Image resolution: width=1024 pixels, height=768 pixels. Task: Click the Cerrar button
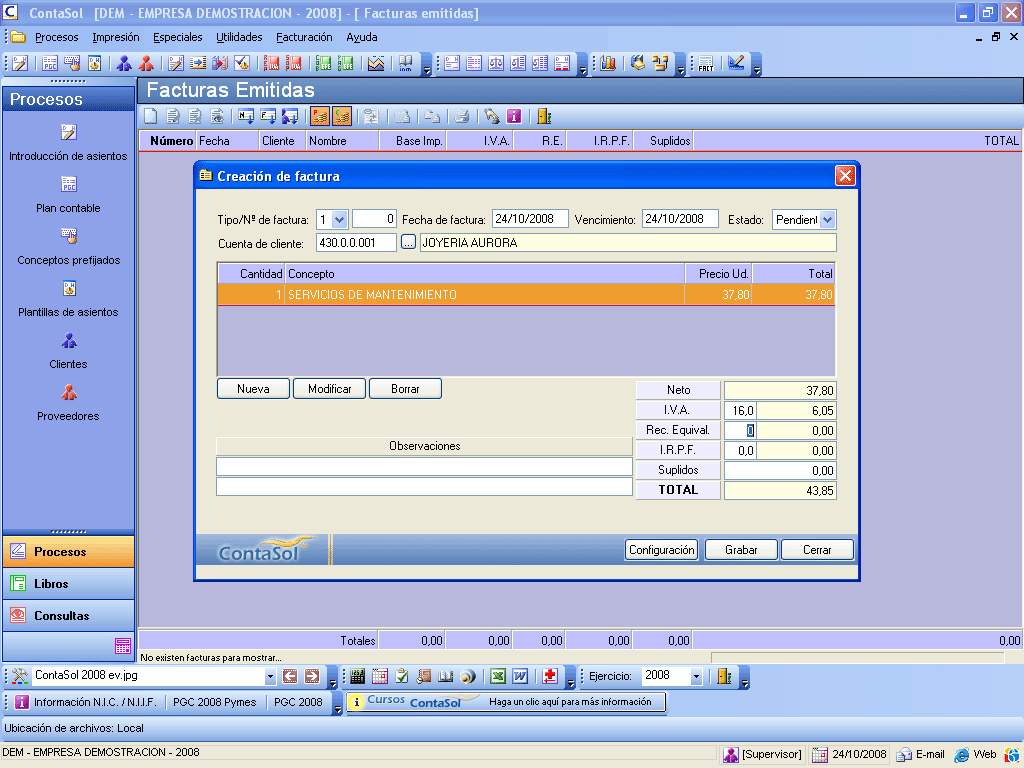pos(817,550)
